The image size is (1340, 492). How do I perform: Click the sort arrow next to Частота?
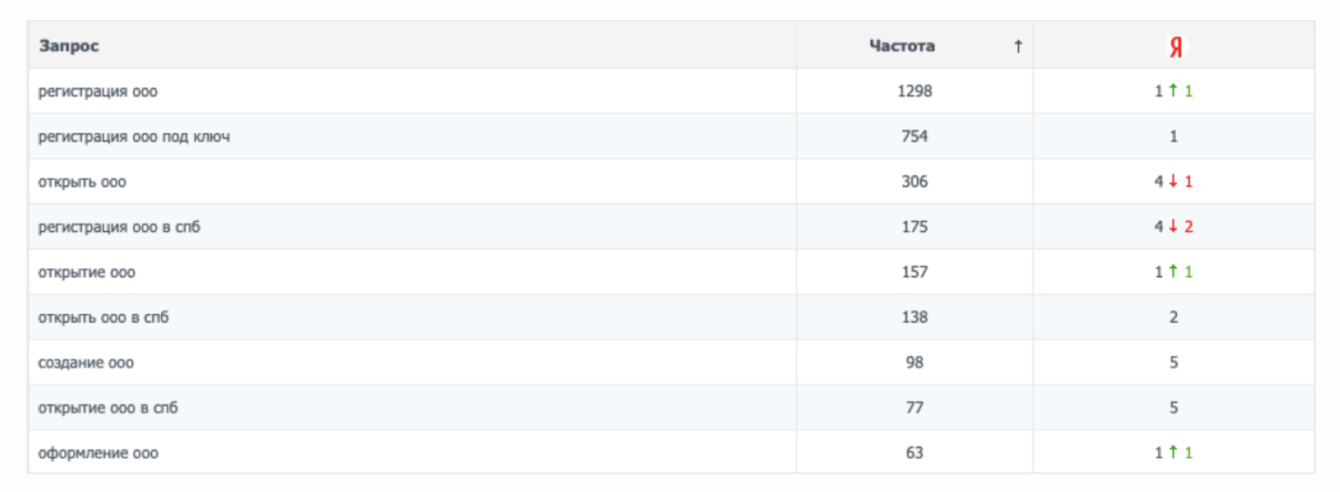tap(1018, 46)
